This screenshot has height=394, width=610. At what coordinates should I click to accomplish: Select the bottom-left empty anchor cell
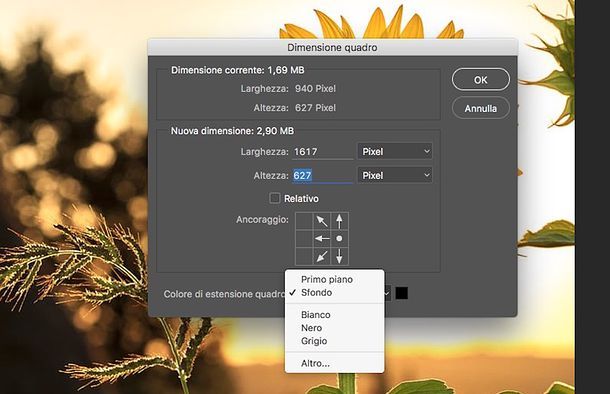pos(304,256)
